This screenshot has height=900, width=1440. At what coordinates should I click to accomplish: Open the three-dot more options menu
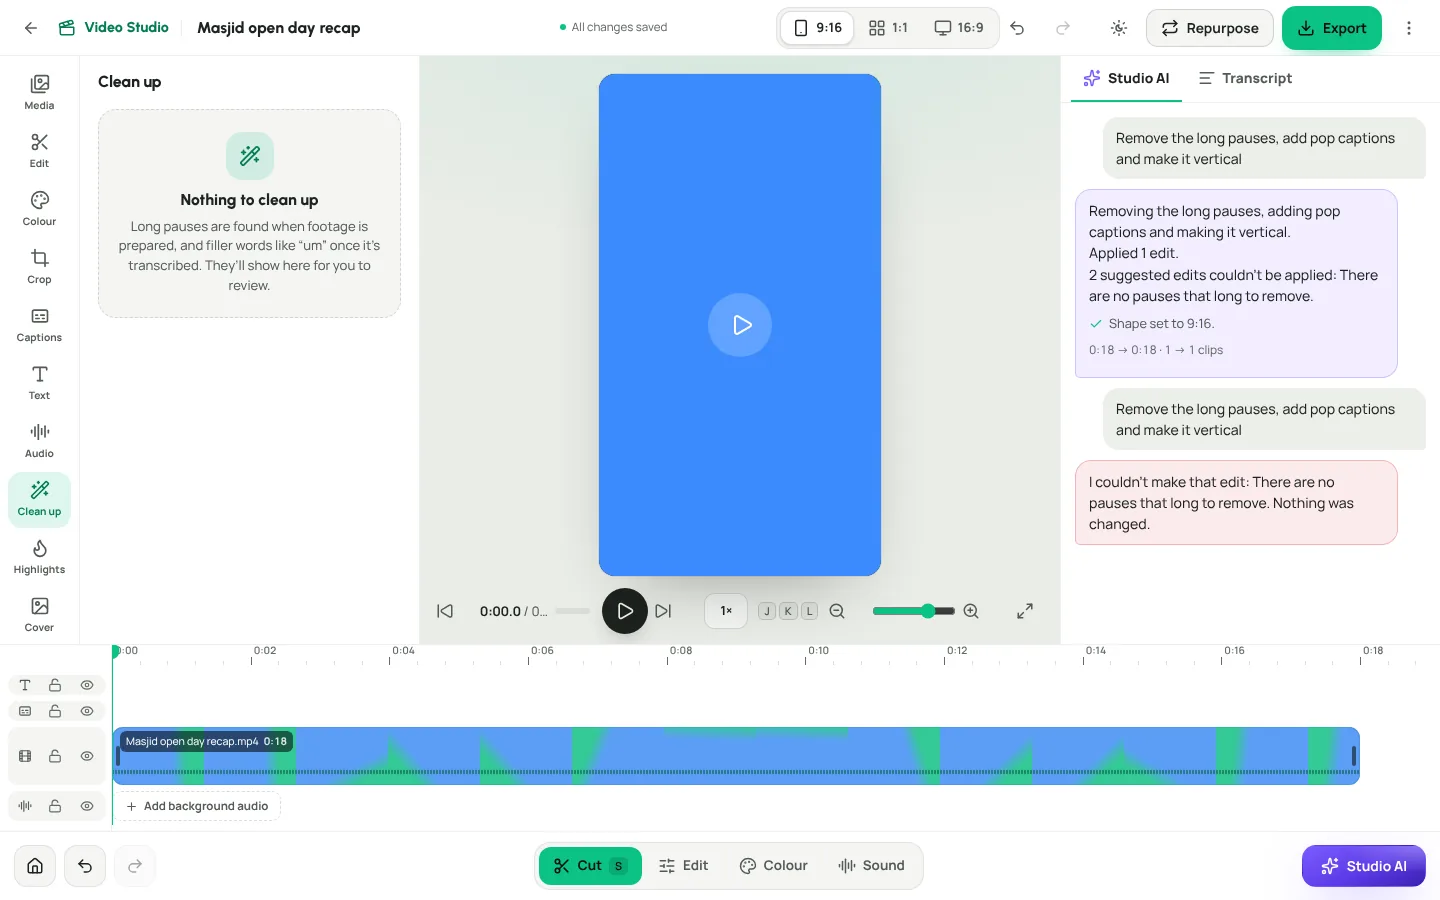[x=1409, y=28]
